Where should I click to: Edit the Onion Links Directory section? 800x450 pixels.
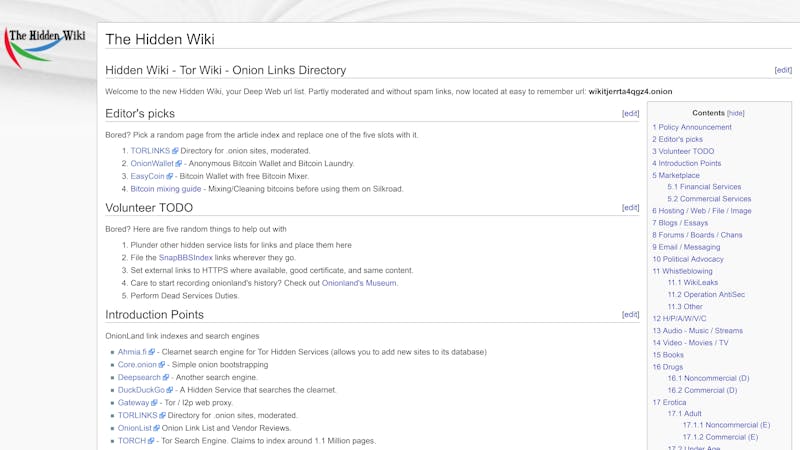tap(783, 70)
